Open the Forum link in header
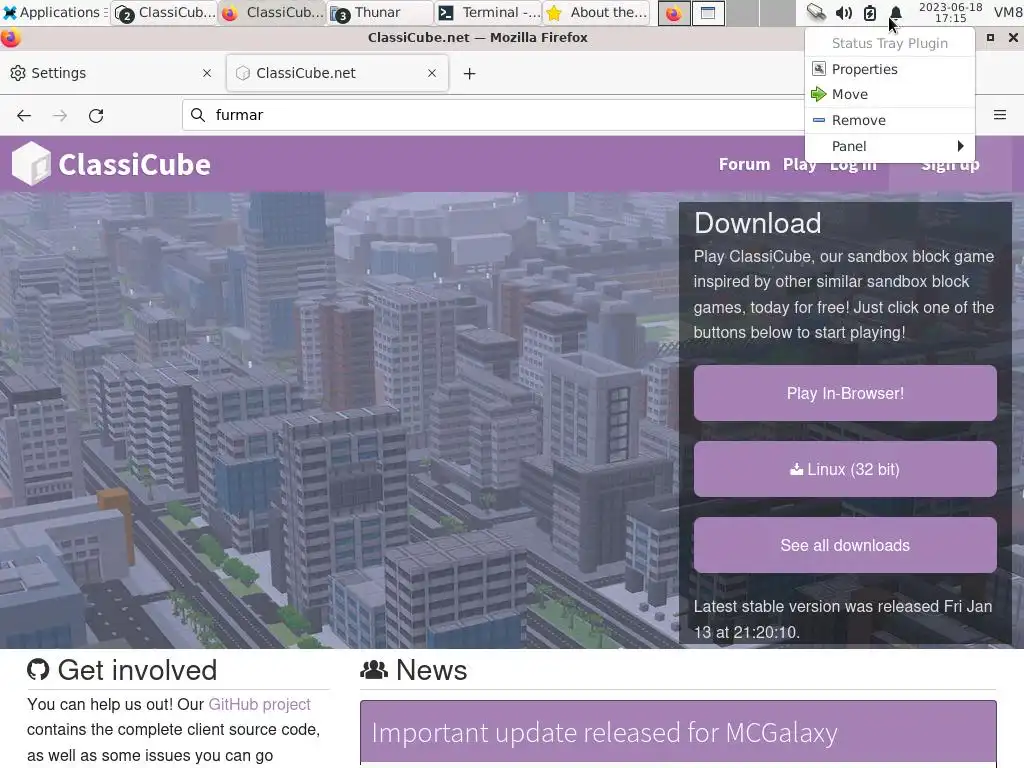Image resolution: width=1024 pixels, height=768 pixels. pos(744,165)
